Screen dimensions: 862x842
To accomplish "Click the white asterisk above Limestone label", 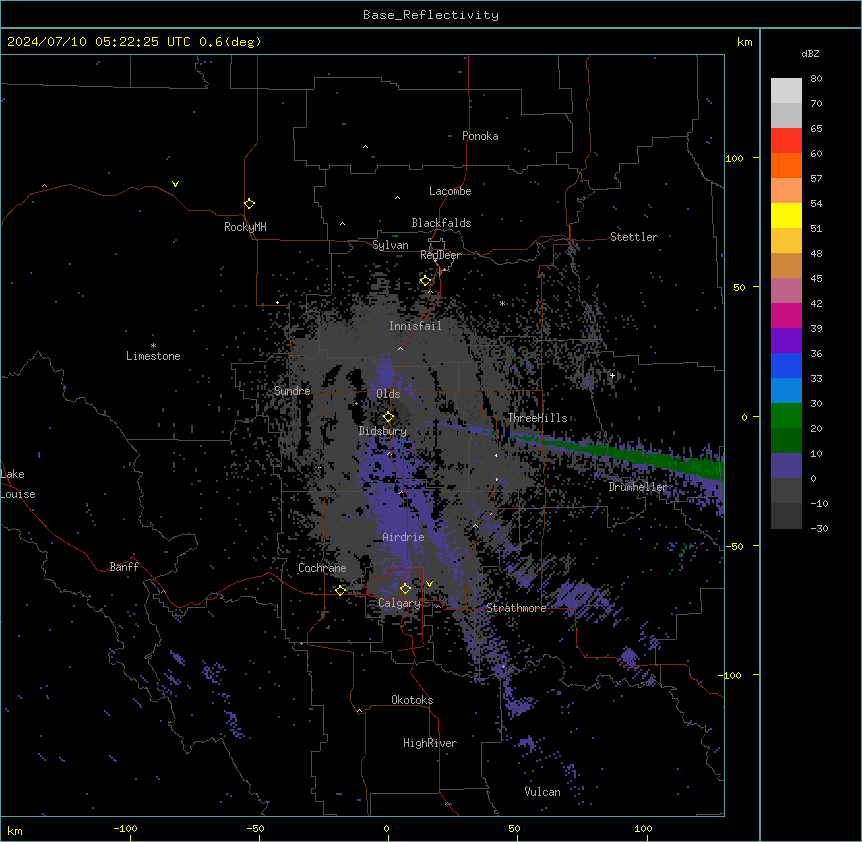I will [153, 346].
